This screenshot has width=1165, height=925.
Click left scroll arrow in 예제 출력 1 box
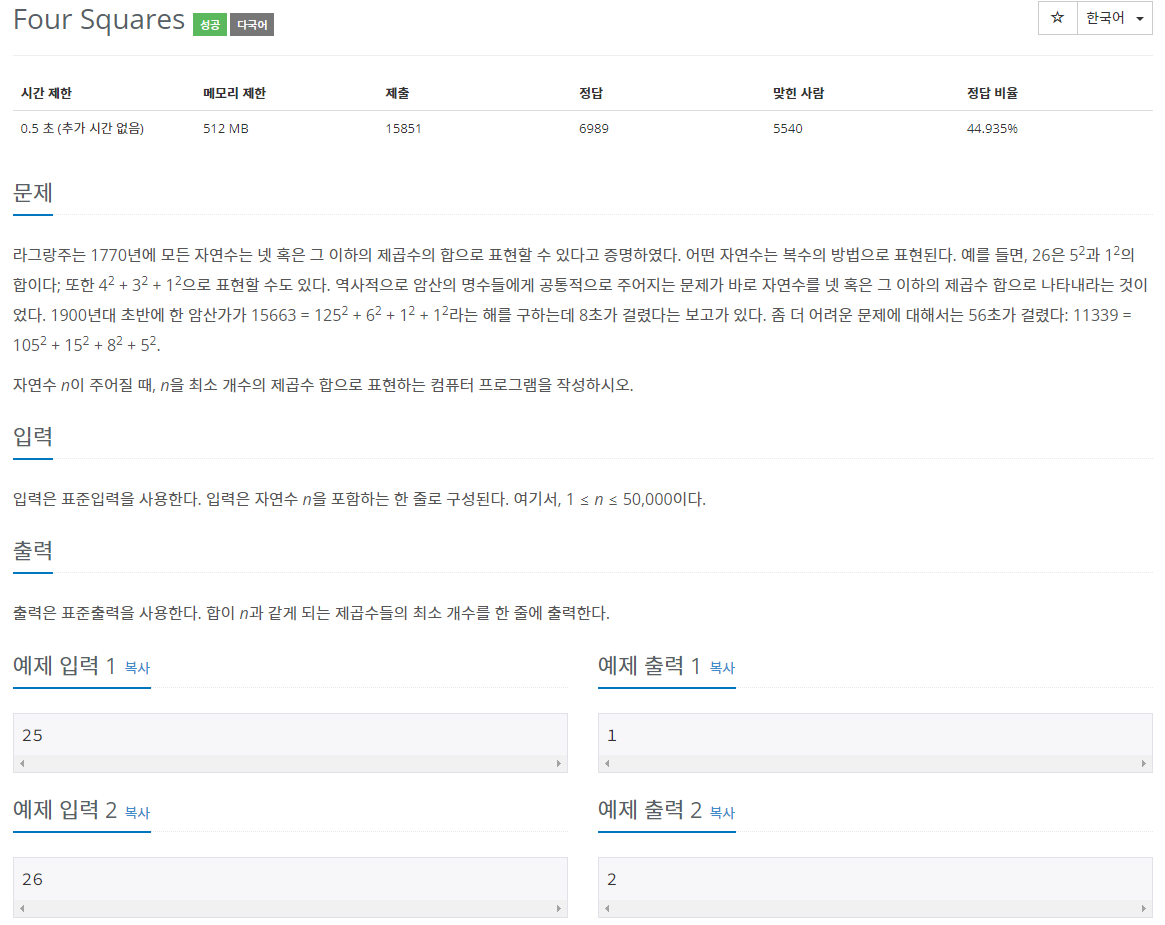tap(607, 764)
